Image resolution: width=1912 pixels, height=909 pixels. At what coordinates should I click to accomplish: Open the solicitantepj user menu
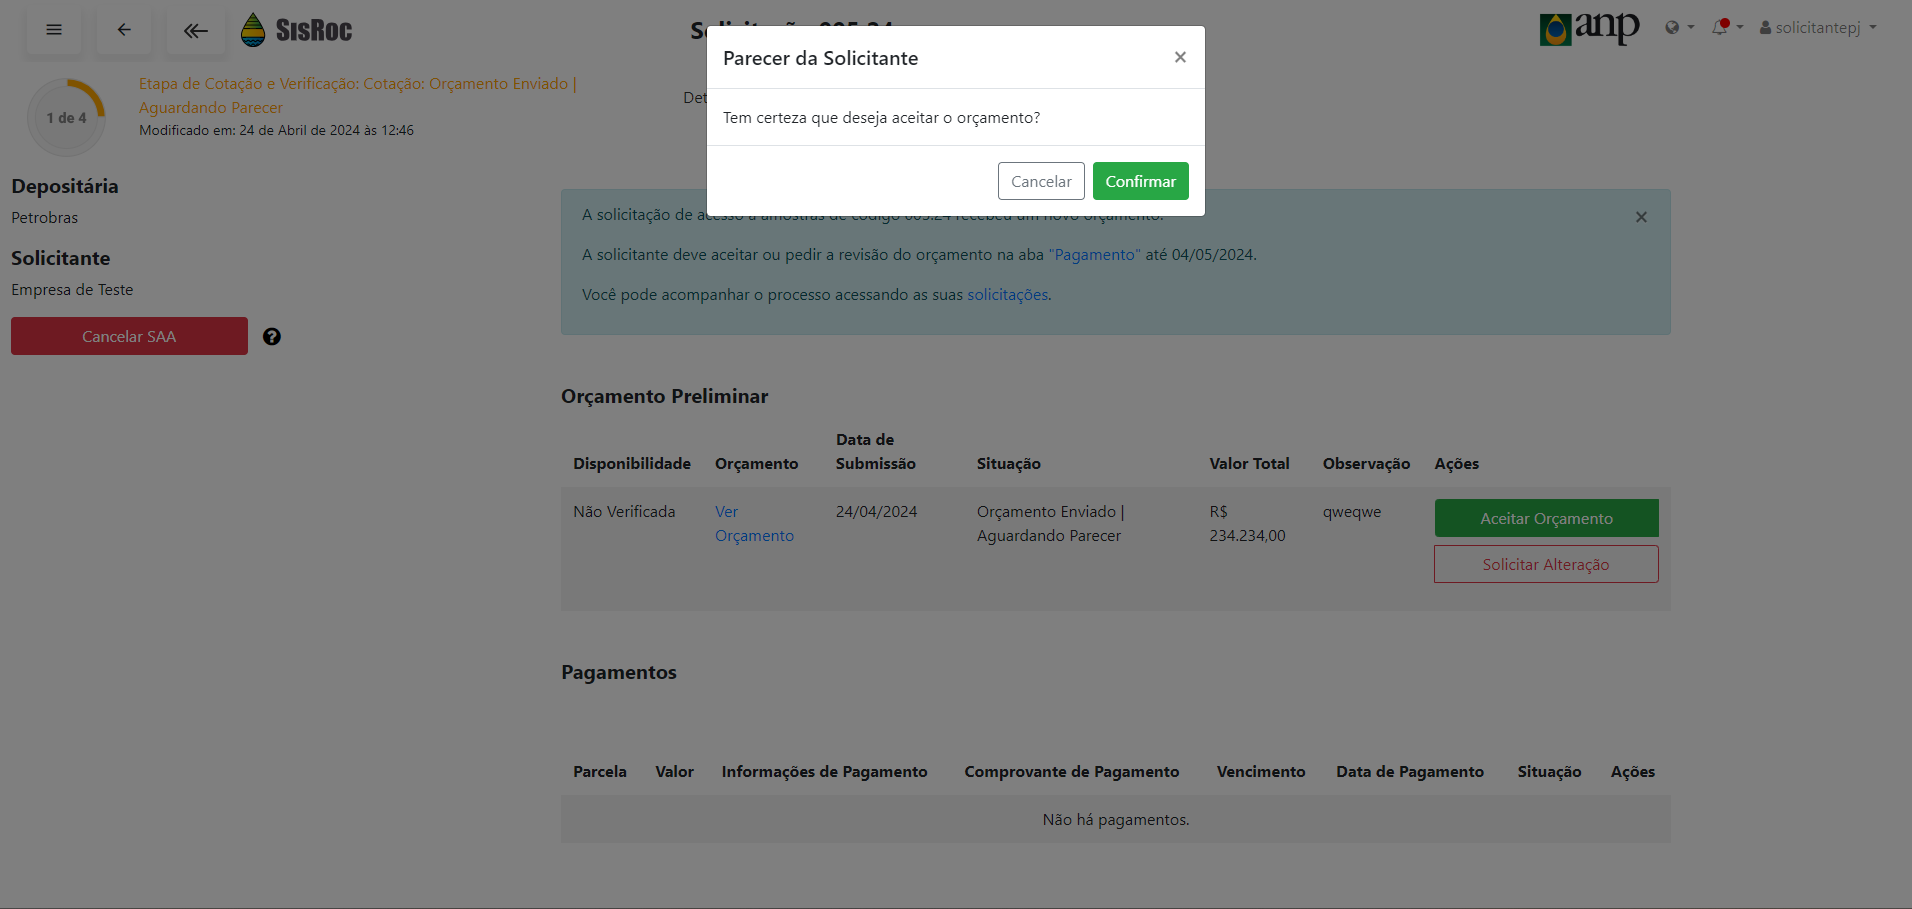[x=1818, y=28]
